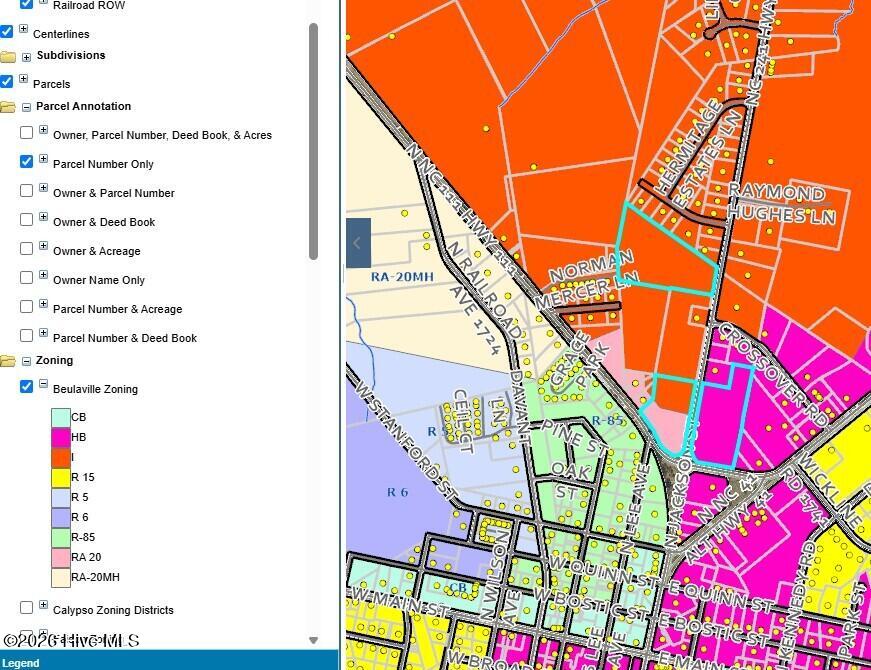Screen dimensions: 871x670
Task: Click the RAYMOND HUGHES LN street label
Action: pyautogui.click(x=782, y=203)
